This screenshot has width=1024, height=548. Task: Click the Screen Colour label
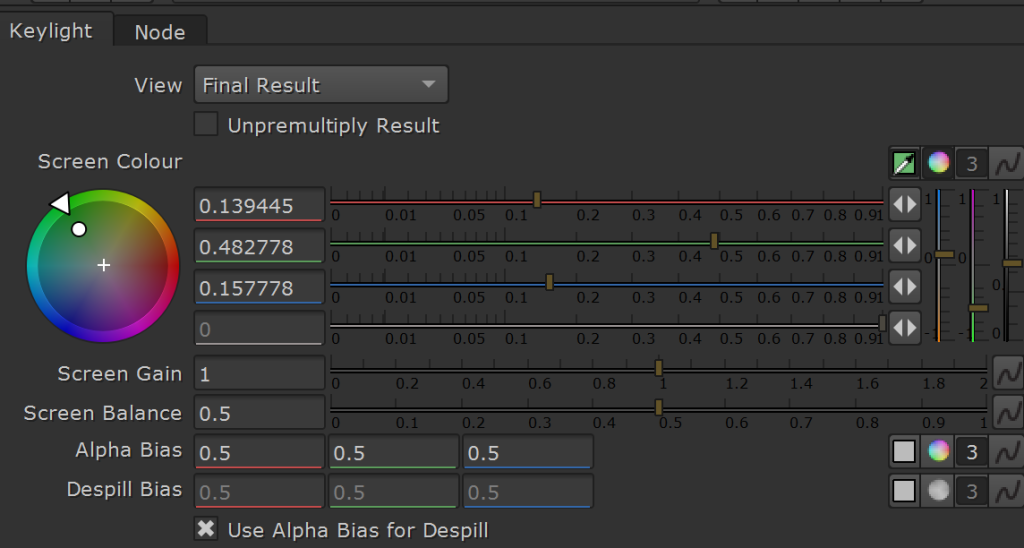(x=110, y=161)
